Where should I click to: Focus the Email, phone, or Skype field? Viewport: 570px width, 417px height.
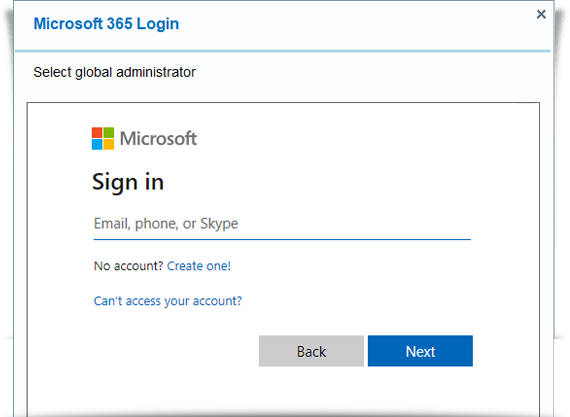click(x=282, y=224)
